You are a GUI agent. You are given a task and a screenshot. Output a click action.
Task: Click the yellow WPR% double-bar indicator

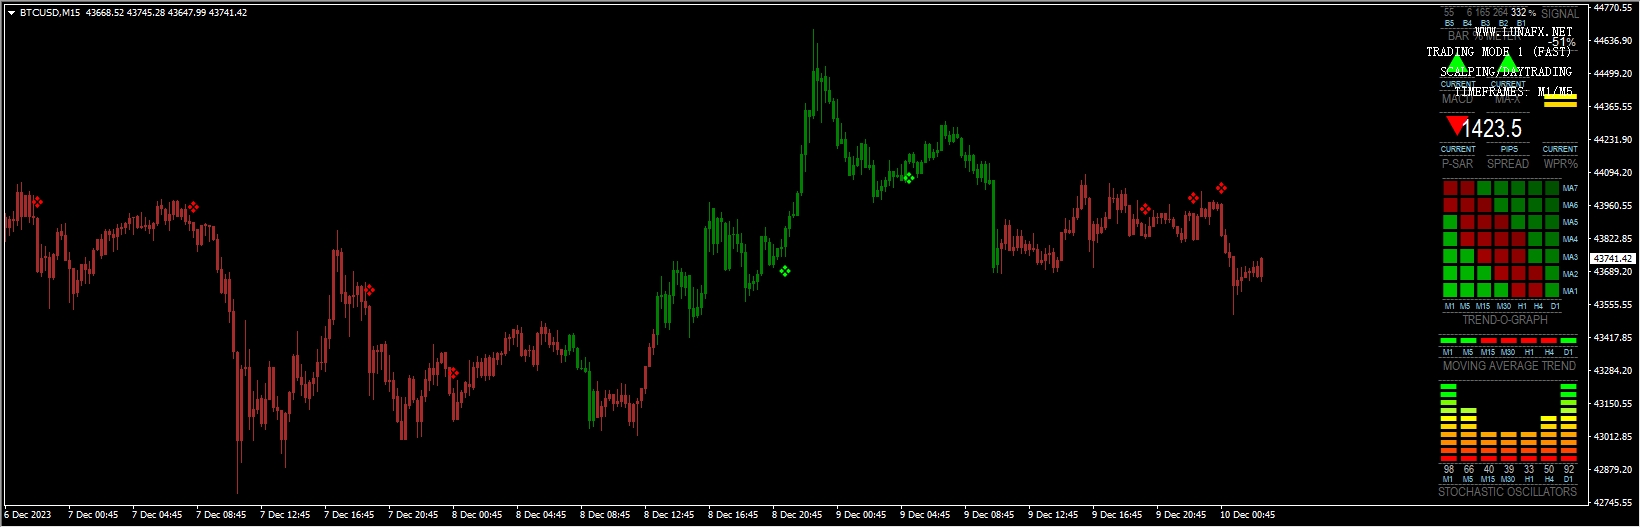click(x=1560, y=100)
